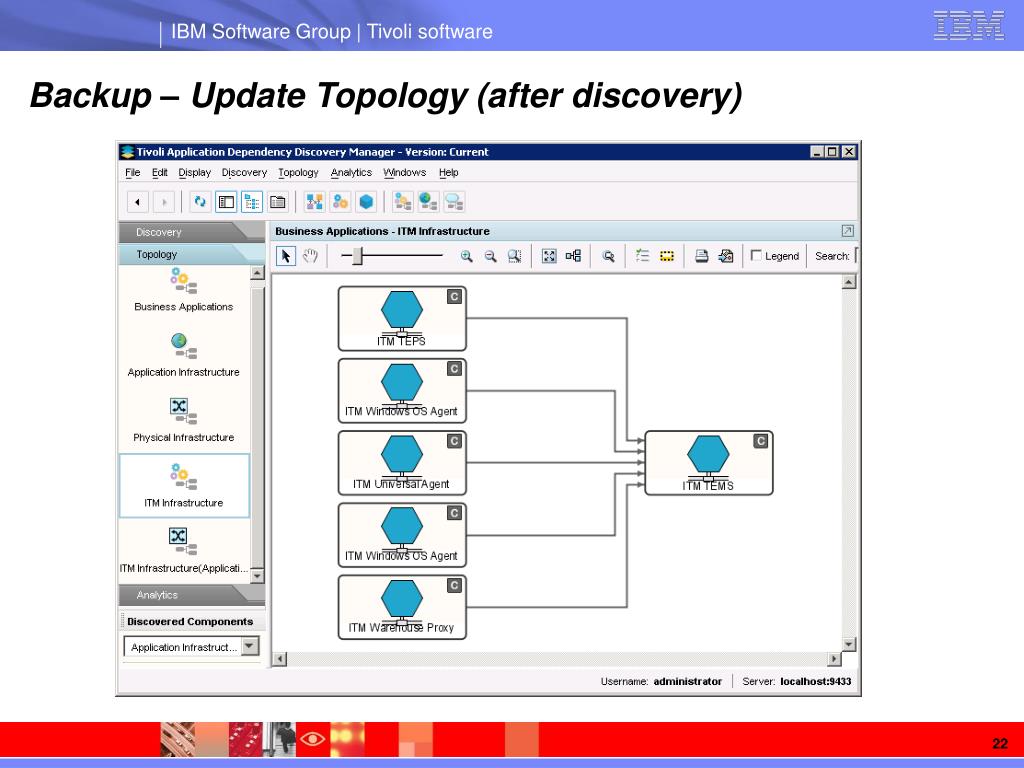
Task: Click the blue hexagon component icon
Action: 366,202
